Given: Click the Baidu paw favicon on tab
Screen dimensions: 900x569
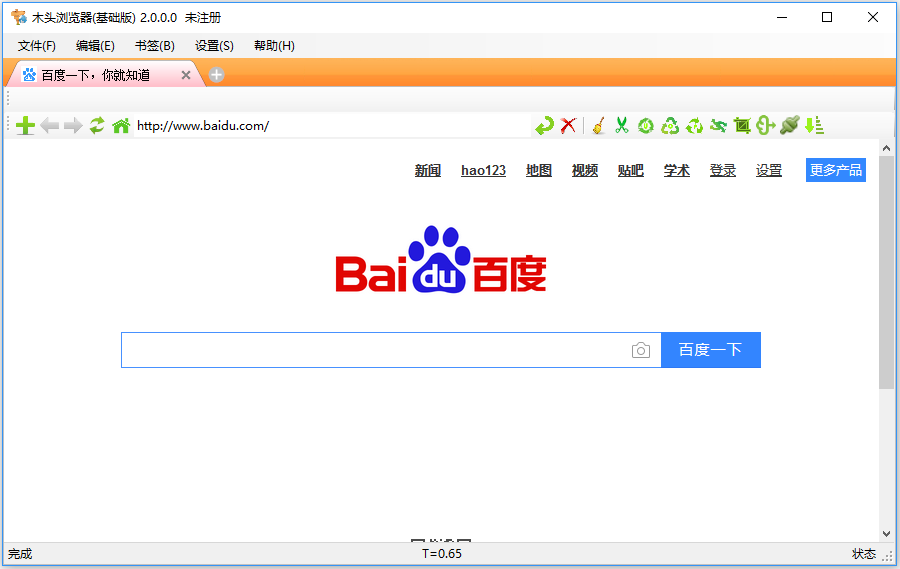Looking at the screenshot, I should pyautogui.click(x=29, y=75).
